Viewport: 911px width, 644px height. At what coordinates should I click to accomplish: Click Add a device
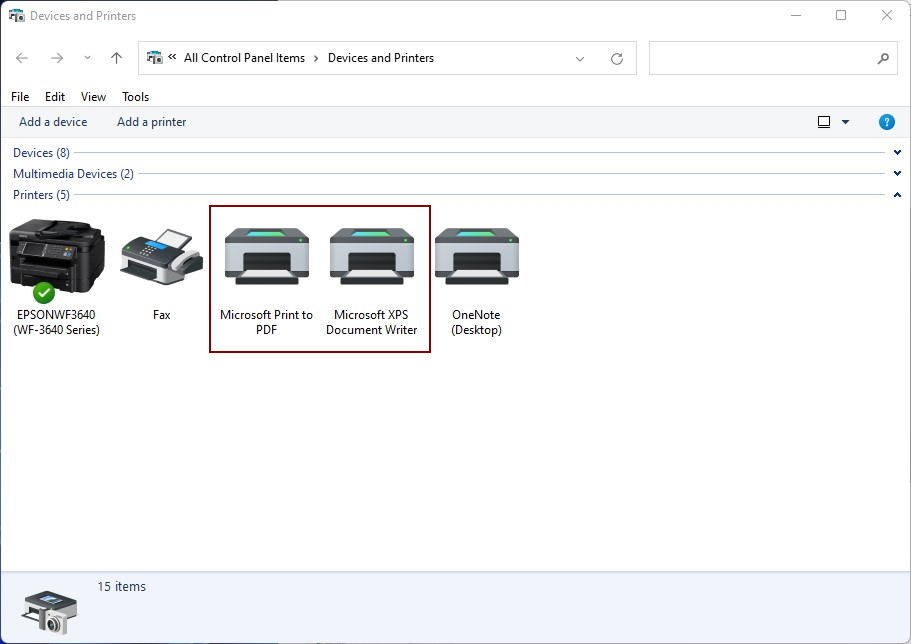point(53,122)
